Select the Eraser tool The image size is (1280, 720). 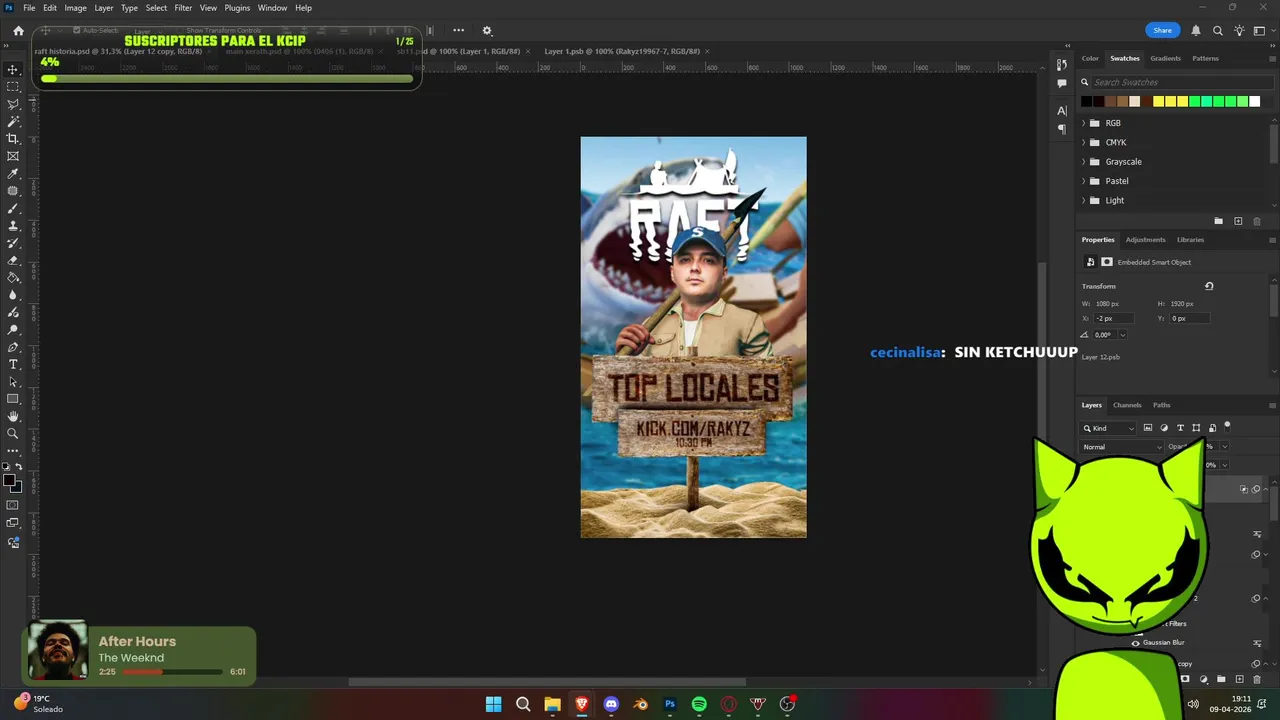[13, 260]
